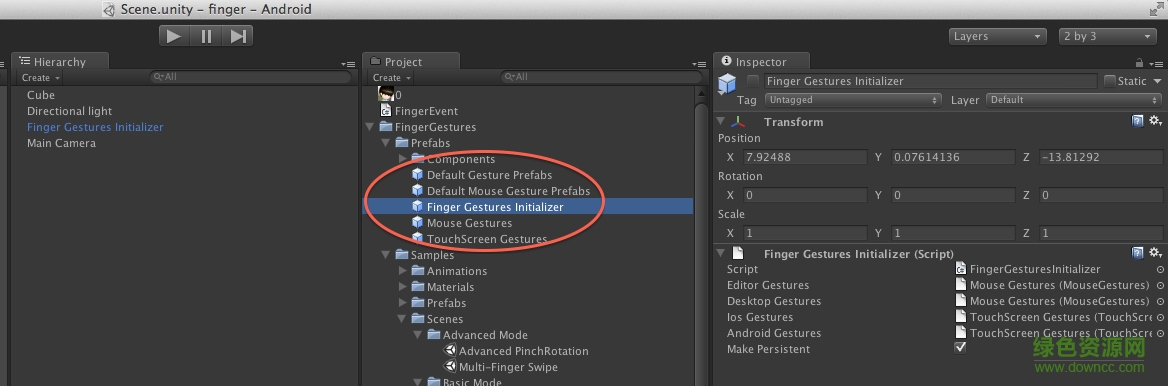Screen dimensions: 1168x386
Task: Expand the Materials folder
Action: point(402,287)
